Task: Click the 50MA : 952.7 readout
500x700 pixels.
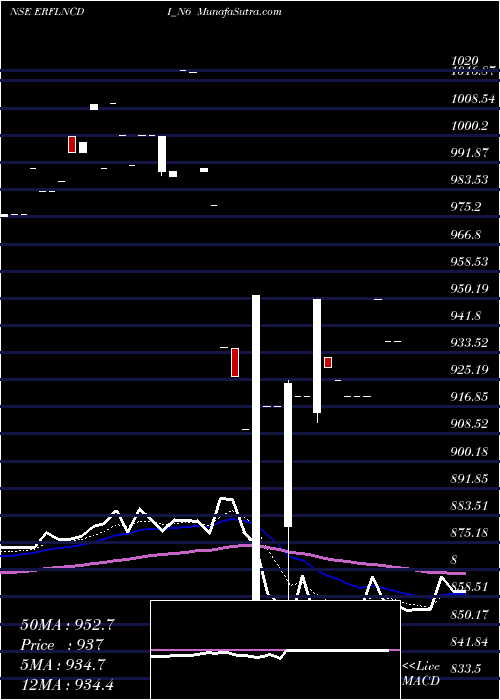Action: [68, 624]
